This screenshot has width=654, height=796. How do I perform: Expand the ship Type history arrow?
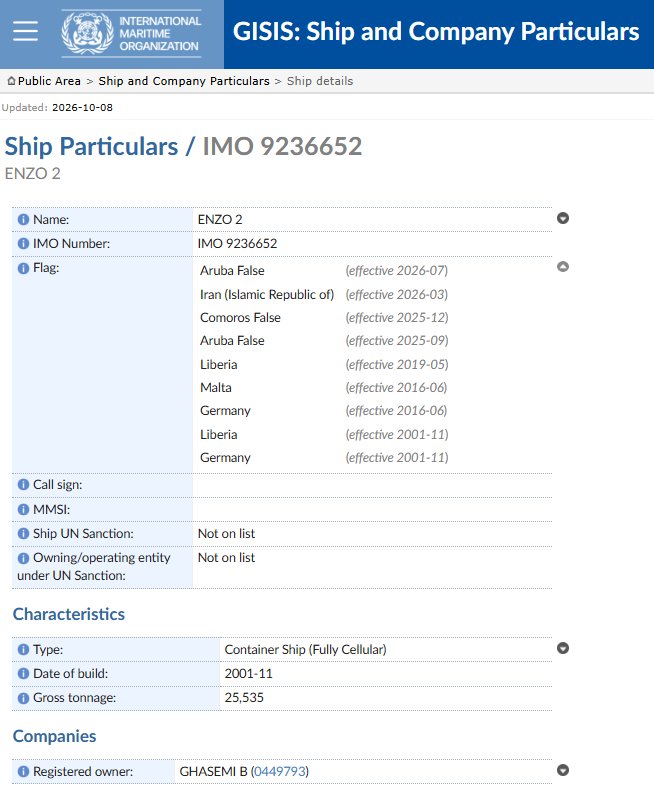tap(563, 648)
